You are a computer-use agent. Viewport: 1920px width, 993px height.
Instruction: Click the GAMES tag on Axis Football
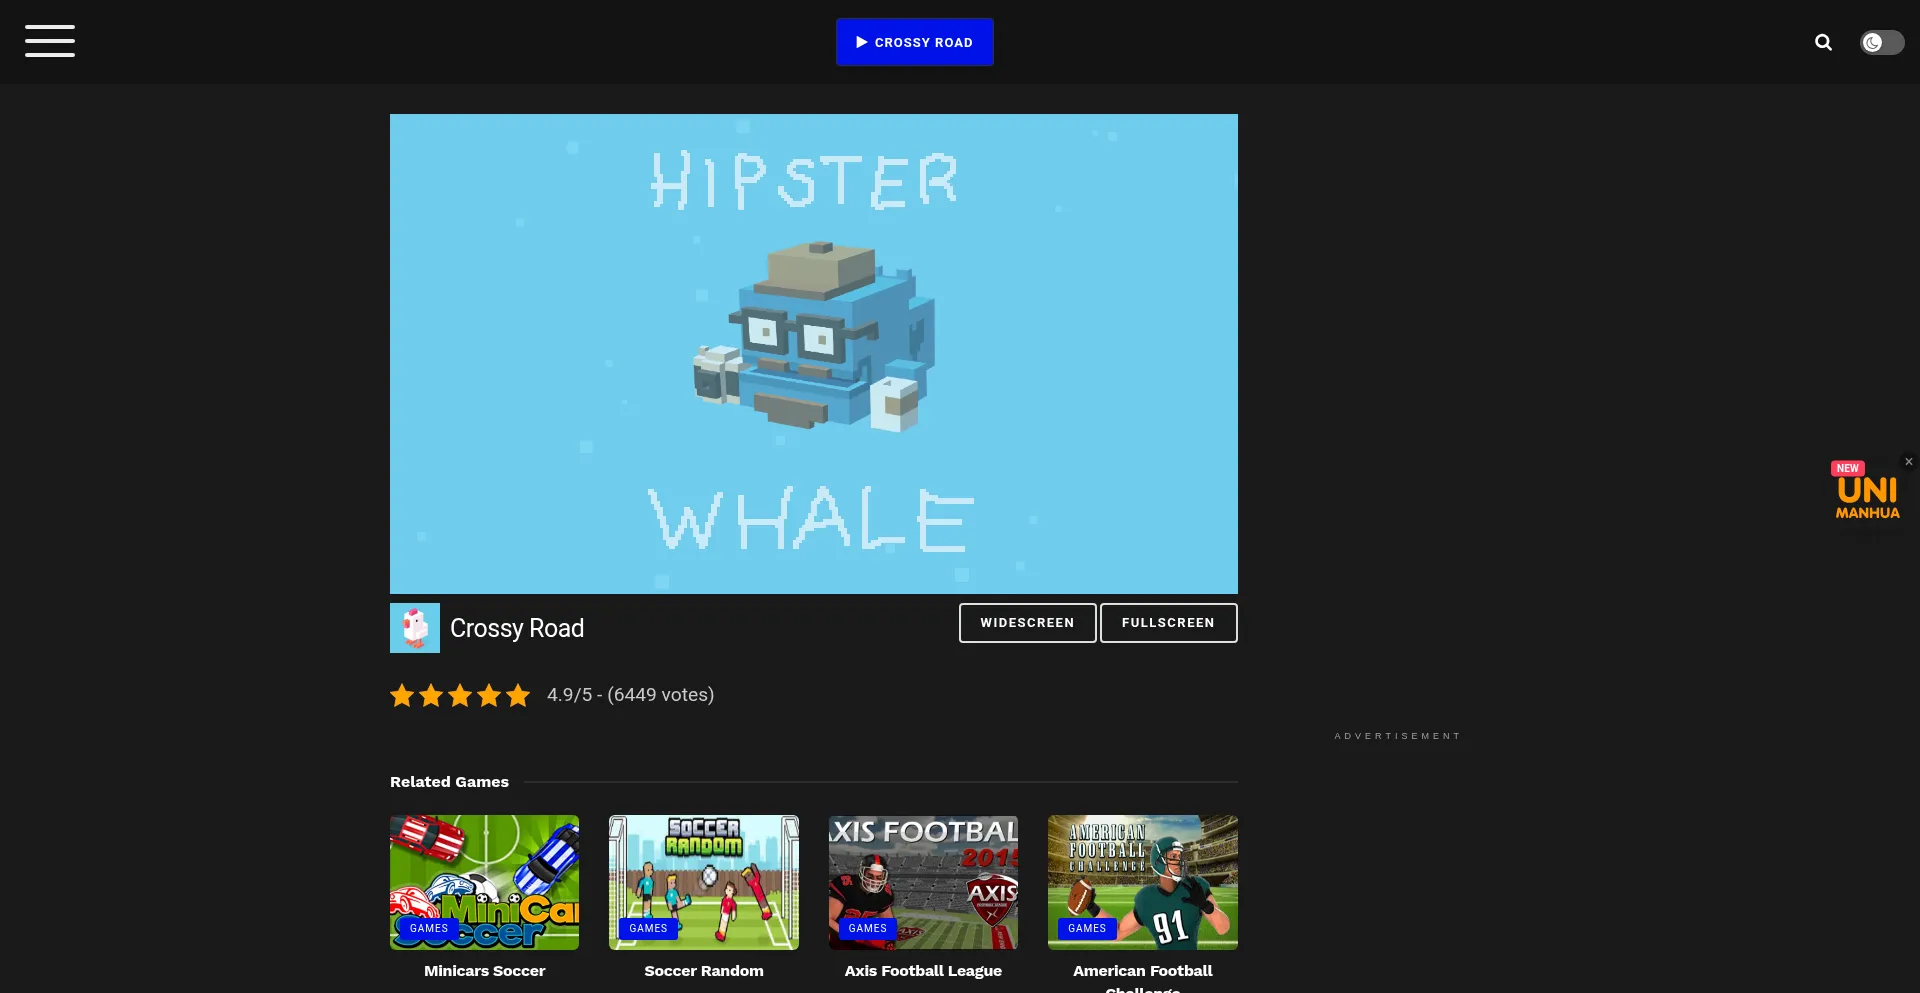point(867,929)
